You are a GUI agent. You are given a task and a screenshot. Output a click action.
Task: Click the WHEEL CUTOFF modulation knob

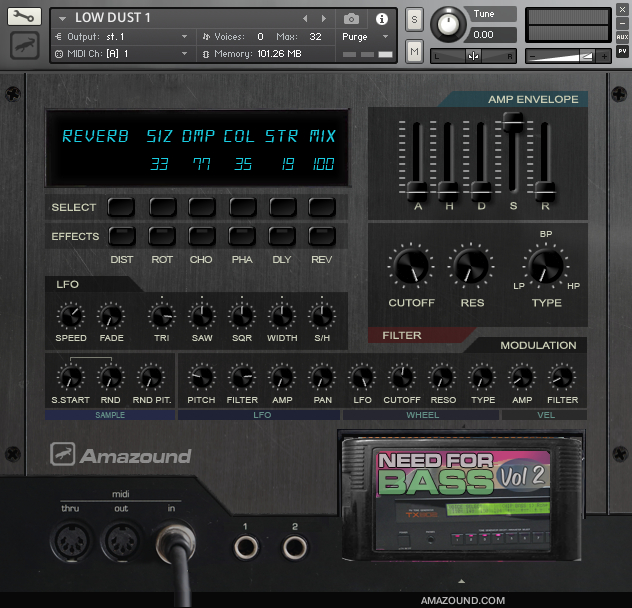(402, 377)
